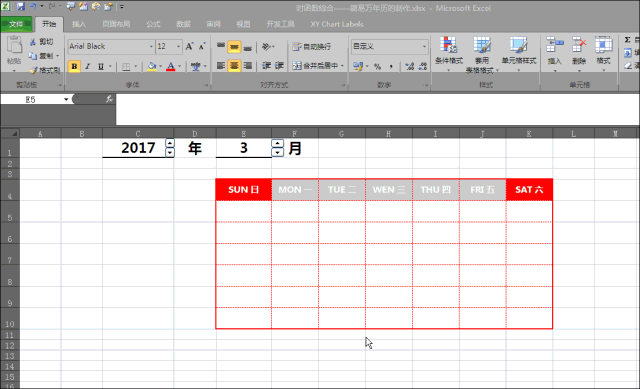
Task: Open Cell Styles gallery
Action: coord(519,54)
